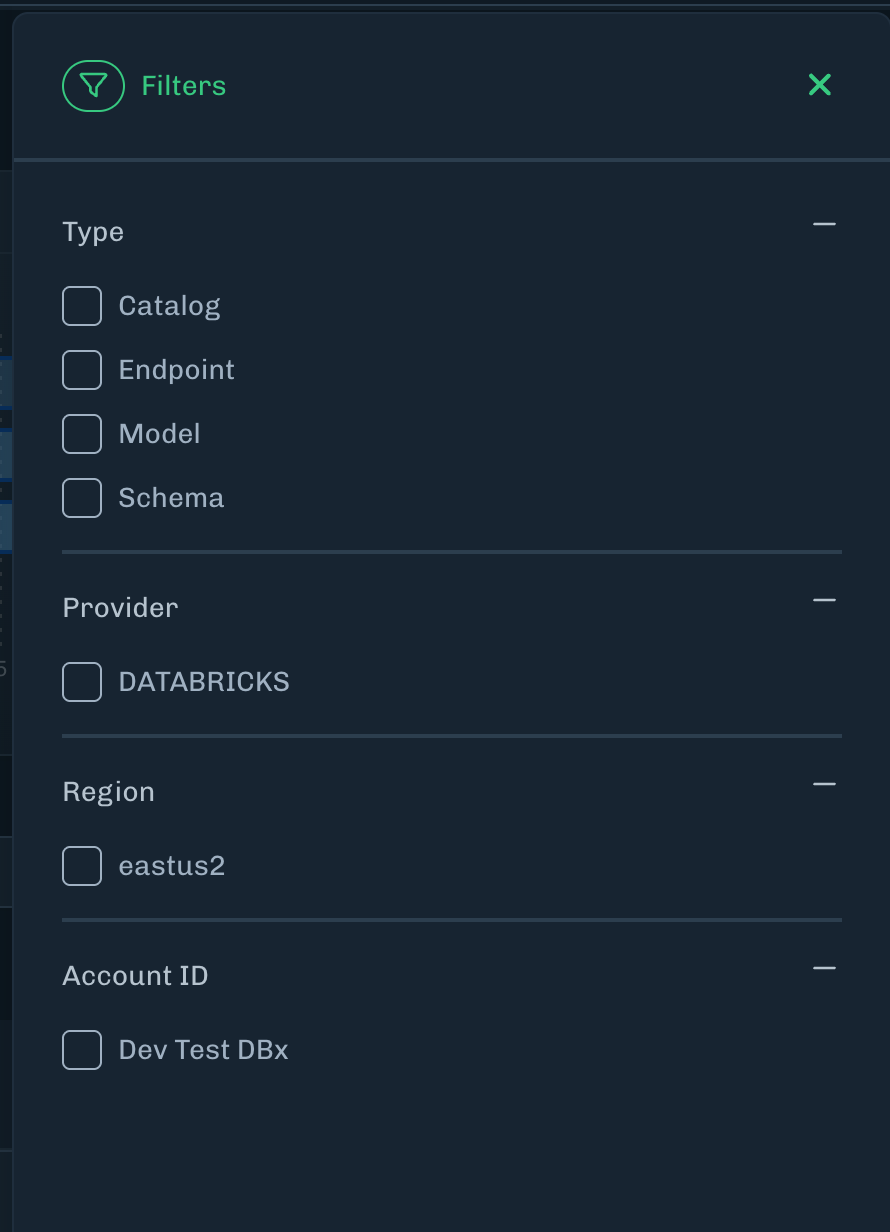Collapse the Provider filter section
The height and width of the screenshot is (1232, 890).
click(x=824, y=600)
